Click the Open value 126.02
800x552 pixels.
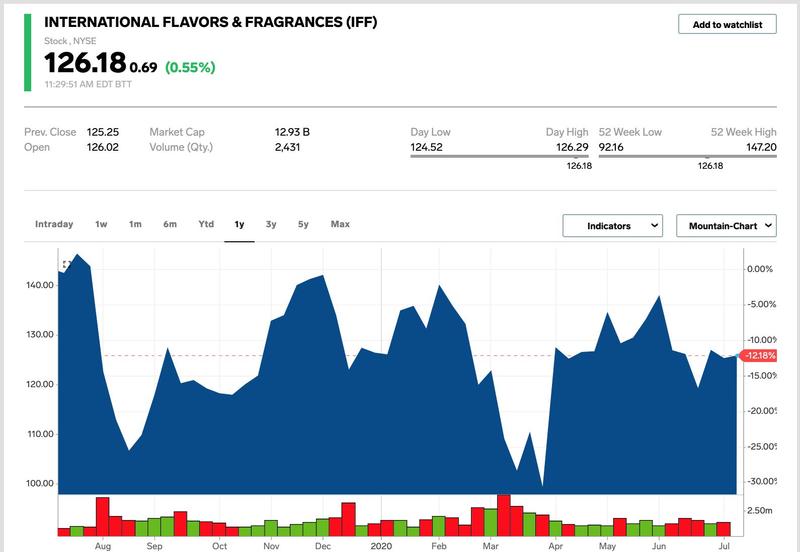point(103,147)
